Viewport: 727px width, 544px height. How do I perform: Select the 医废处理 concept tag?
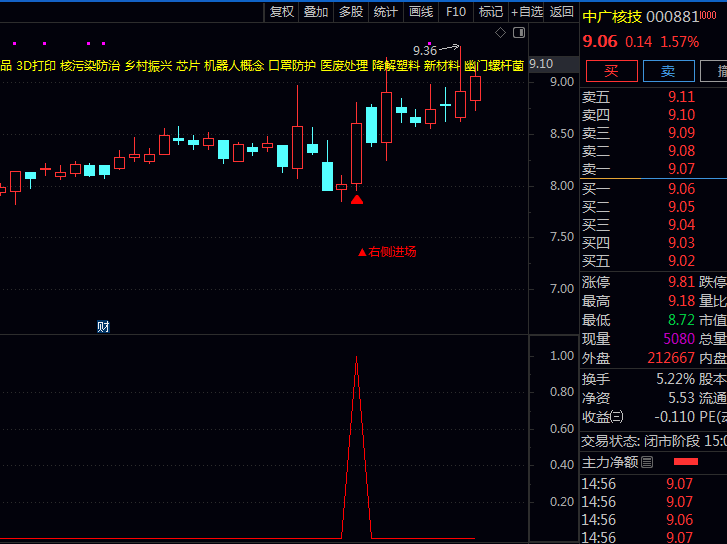[344, 66]
